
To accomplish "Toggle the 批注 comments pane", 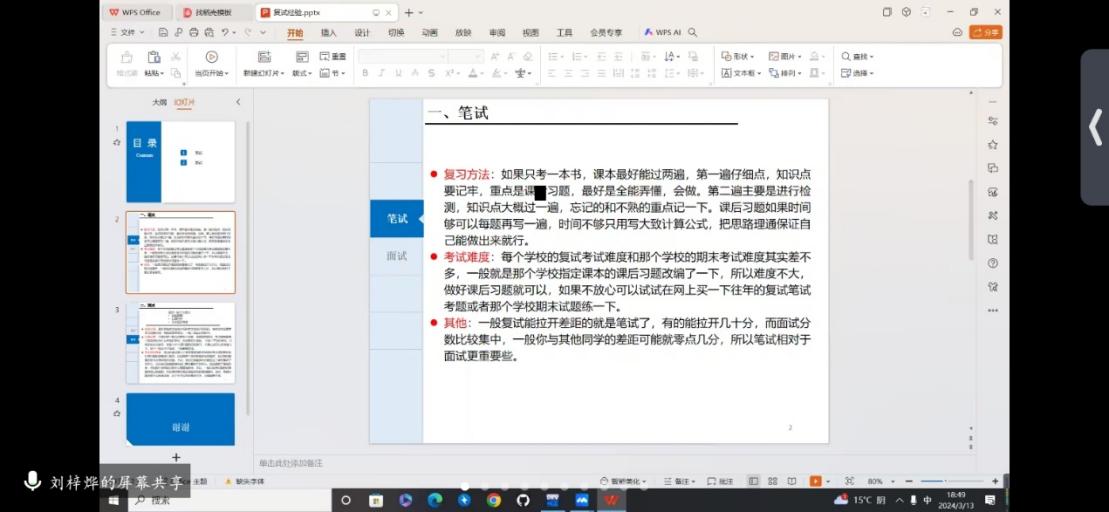I will [722, 481].
